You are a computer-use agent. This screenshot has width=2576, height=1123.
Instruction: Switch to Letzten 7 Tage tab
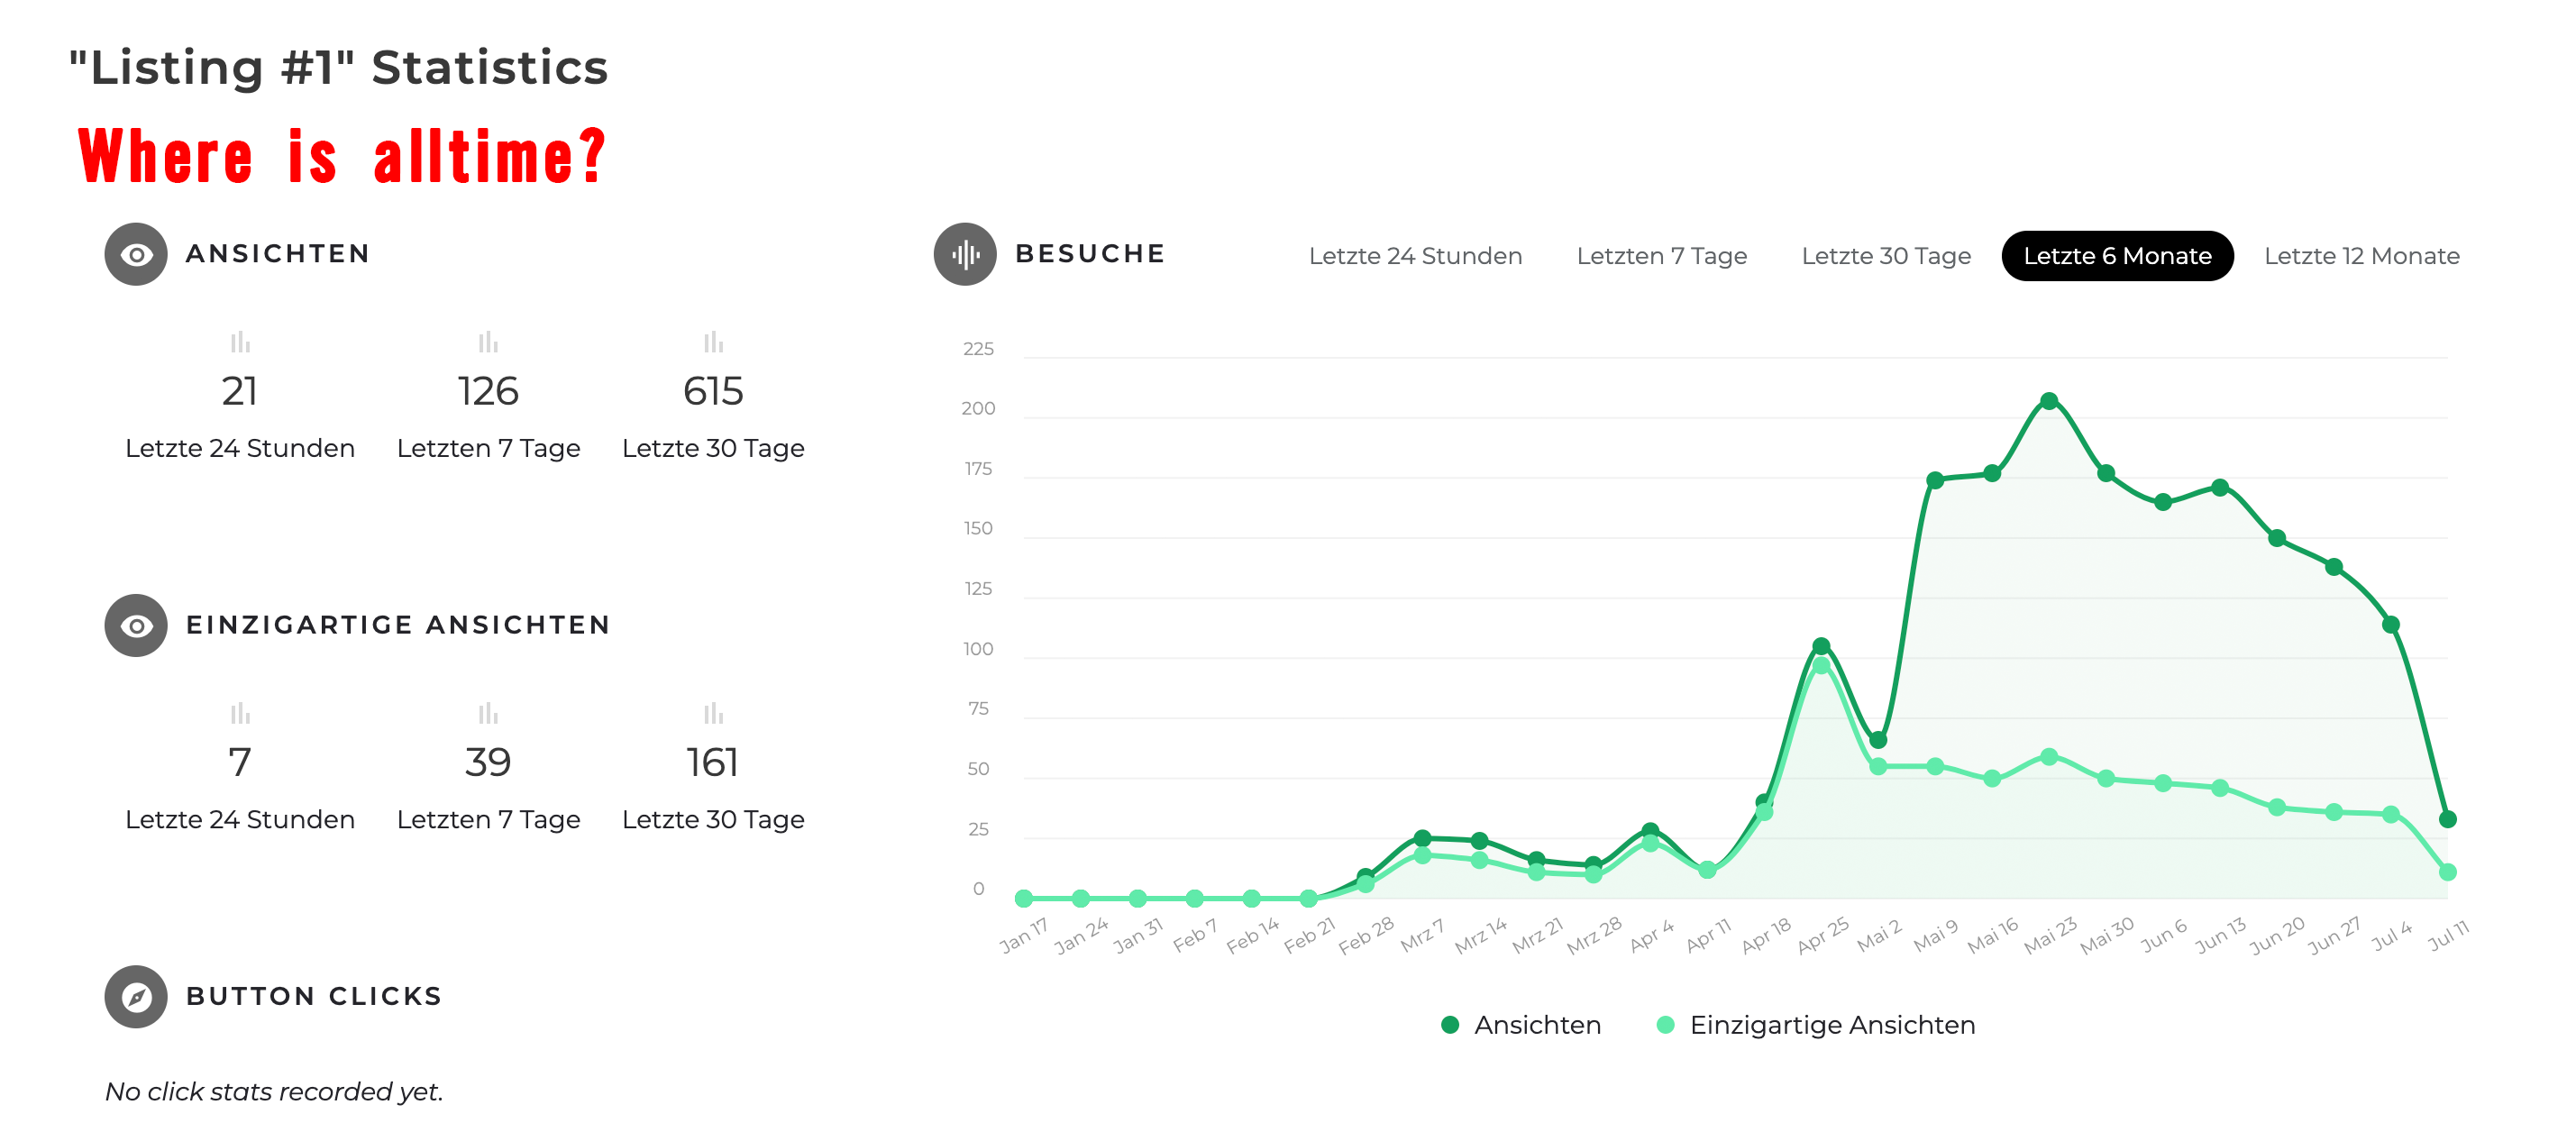(1662, 256)
